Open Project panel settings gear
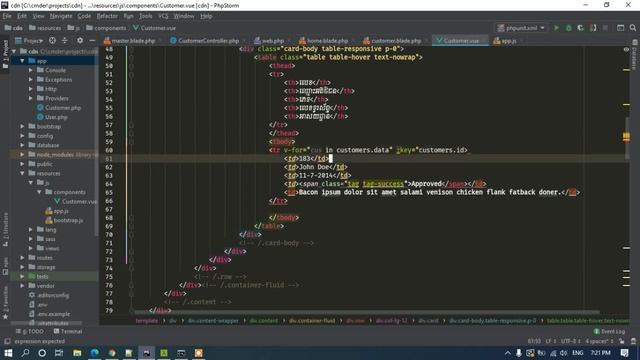This screenshot has height=360, width=640. [x=80, y=40]
